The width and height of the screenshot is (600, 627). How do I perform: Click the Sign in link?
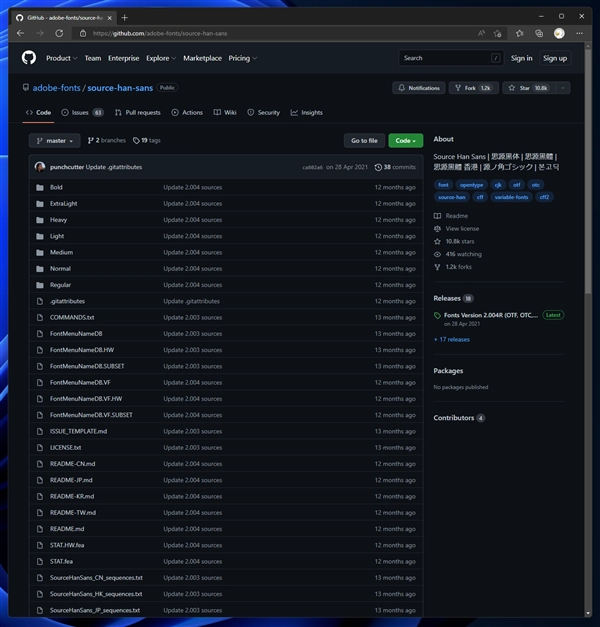coord(521,58)
